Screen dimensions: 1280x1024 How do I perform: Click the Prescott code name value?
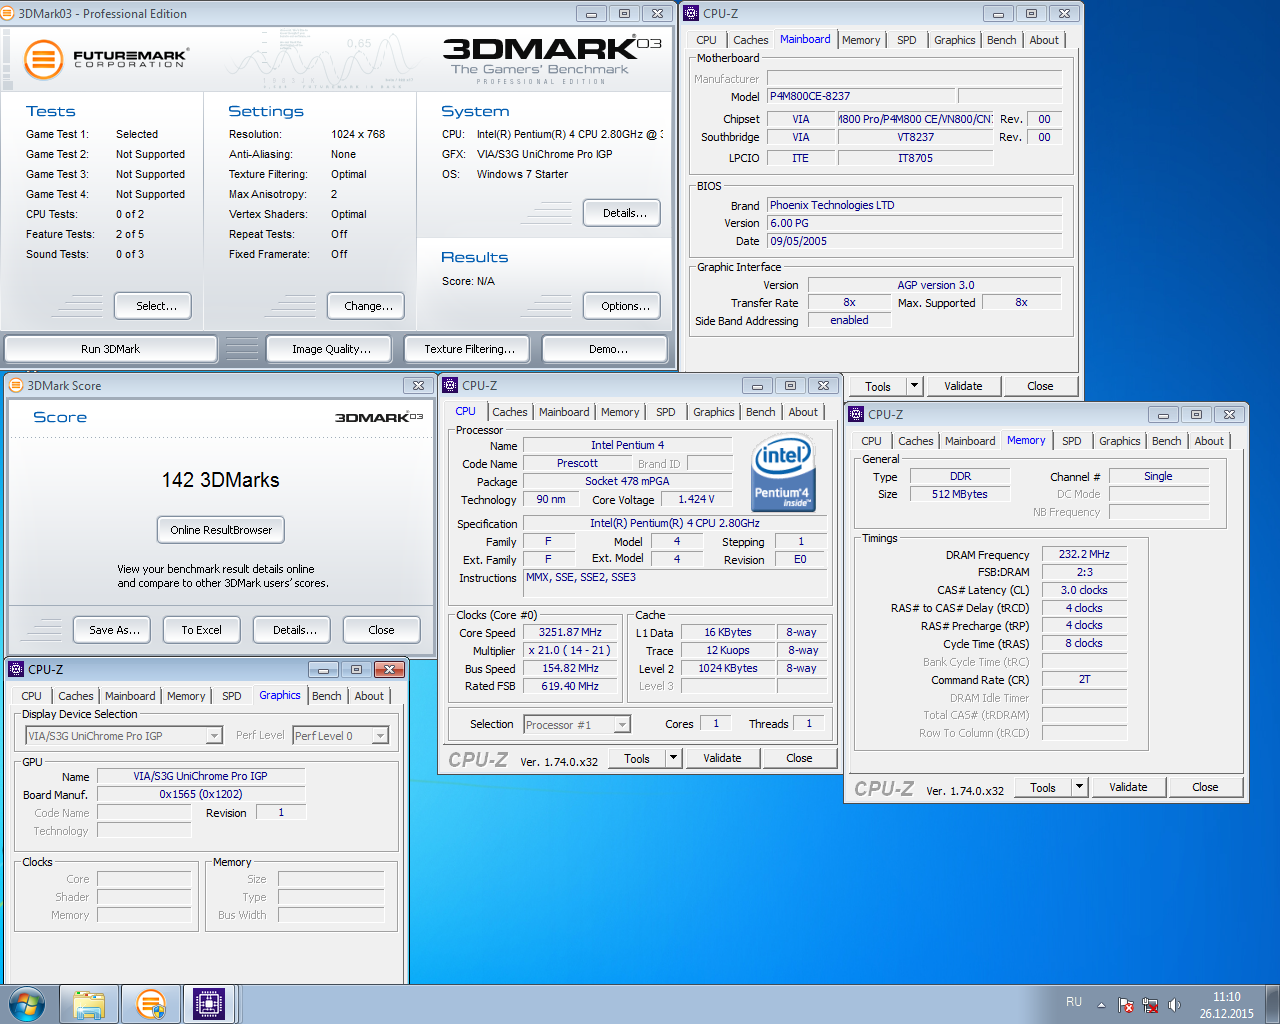[577, 463]
